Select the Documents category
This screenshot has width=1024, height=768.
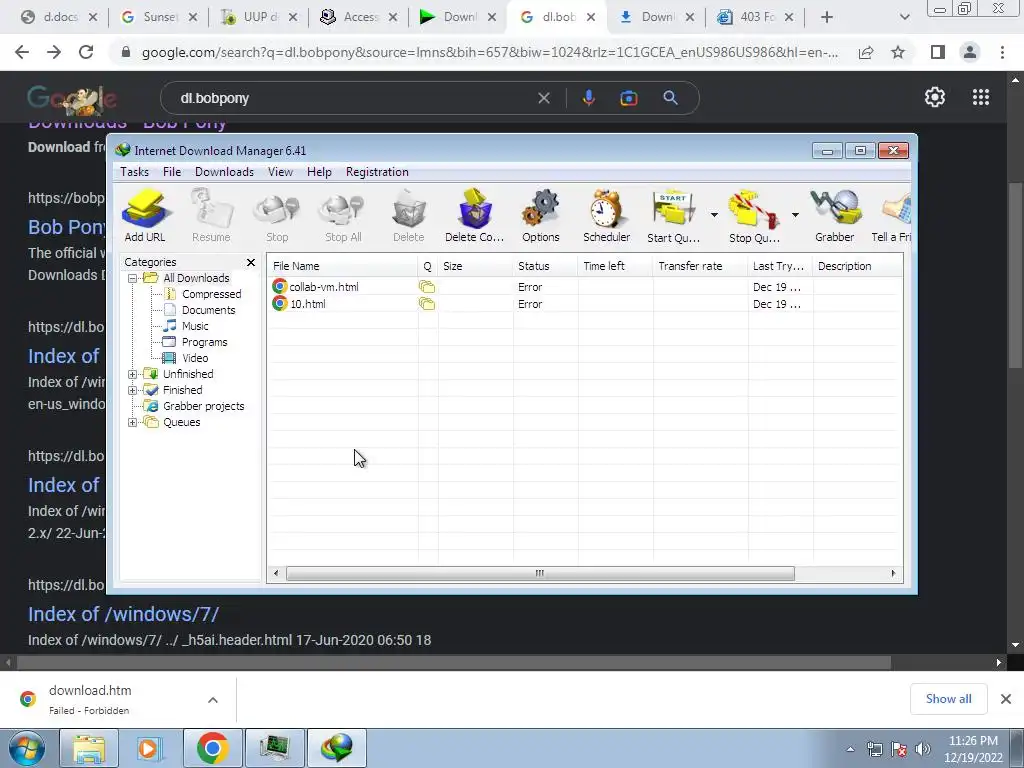pos(208,310)
